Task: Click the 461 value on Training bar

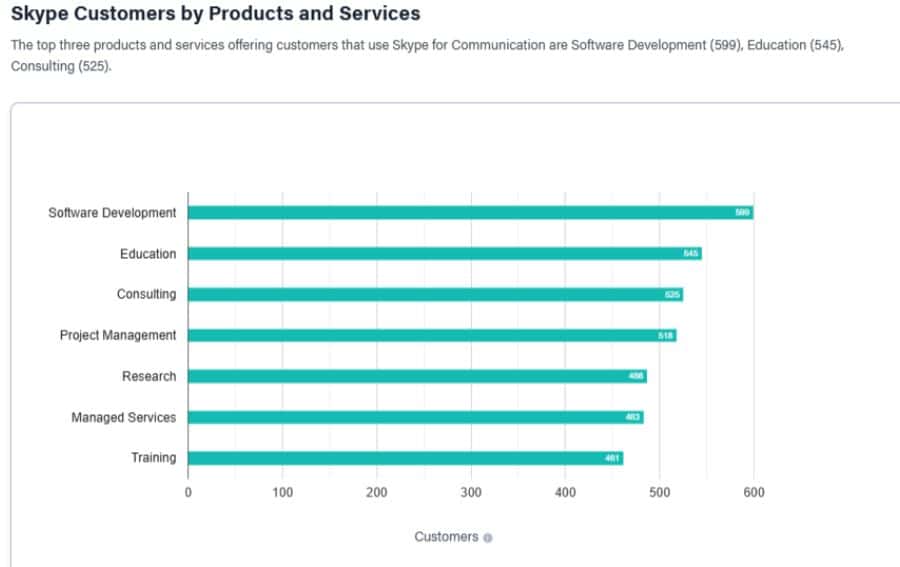Action: coord(612,459)
